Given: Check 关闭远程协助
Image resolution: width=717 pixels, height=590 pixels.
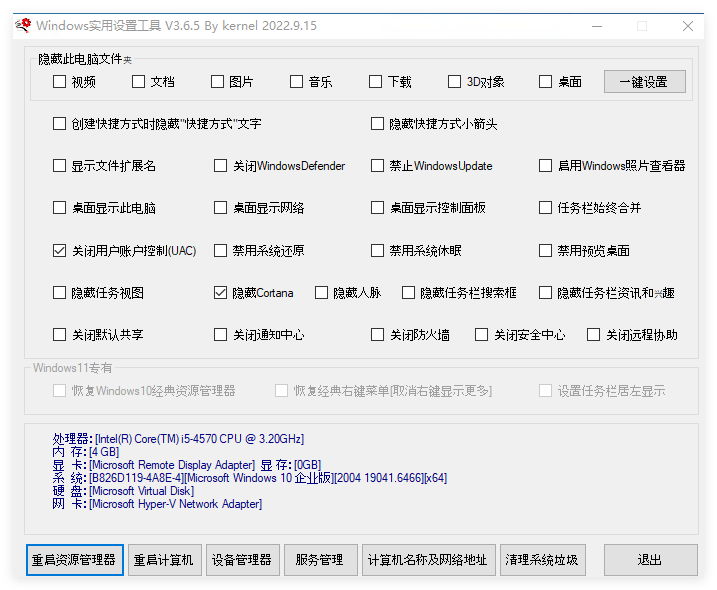Looking at the screenshot, I should tap(593, 335).
